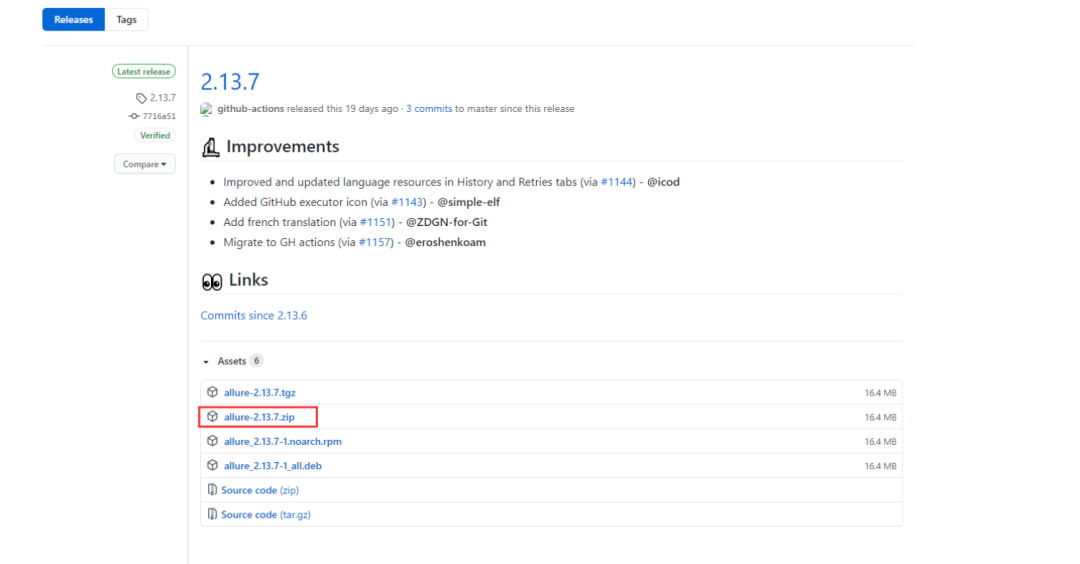Open the @eroshenkoam profile mention
Screen dimensions: 1080x564
[445, 242]
